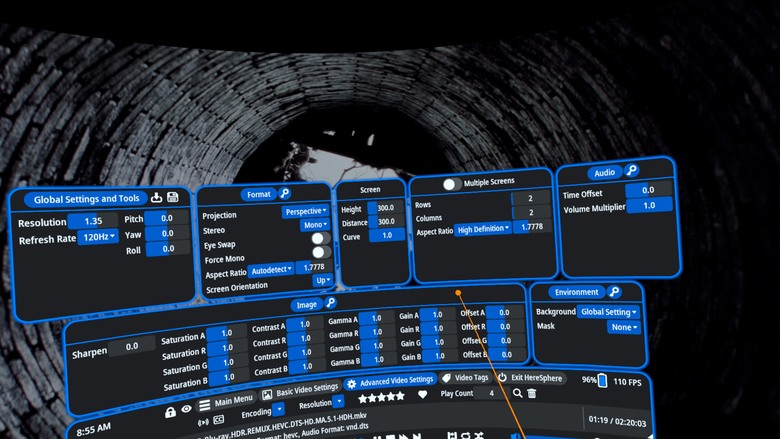Screen dimensions: 780x439
Task: Adjust the Saturation A slider
Action: coord(227,333)
